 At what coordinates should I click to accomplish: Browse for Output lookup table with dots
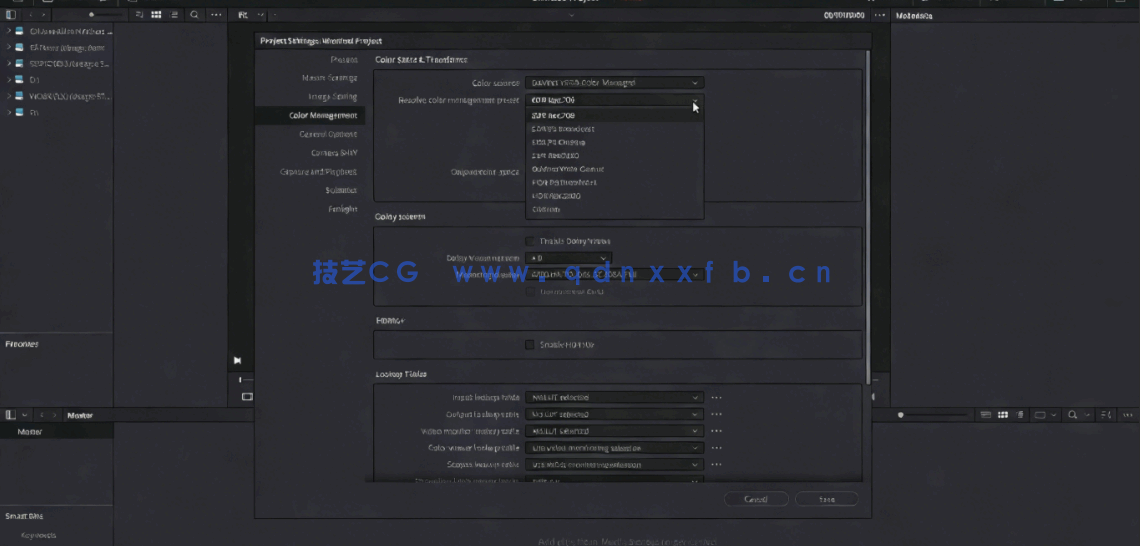click(x=716, y=414)
